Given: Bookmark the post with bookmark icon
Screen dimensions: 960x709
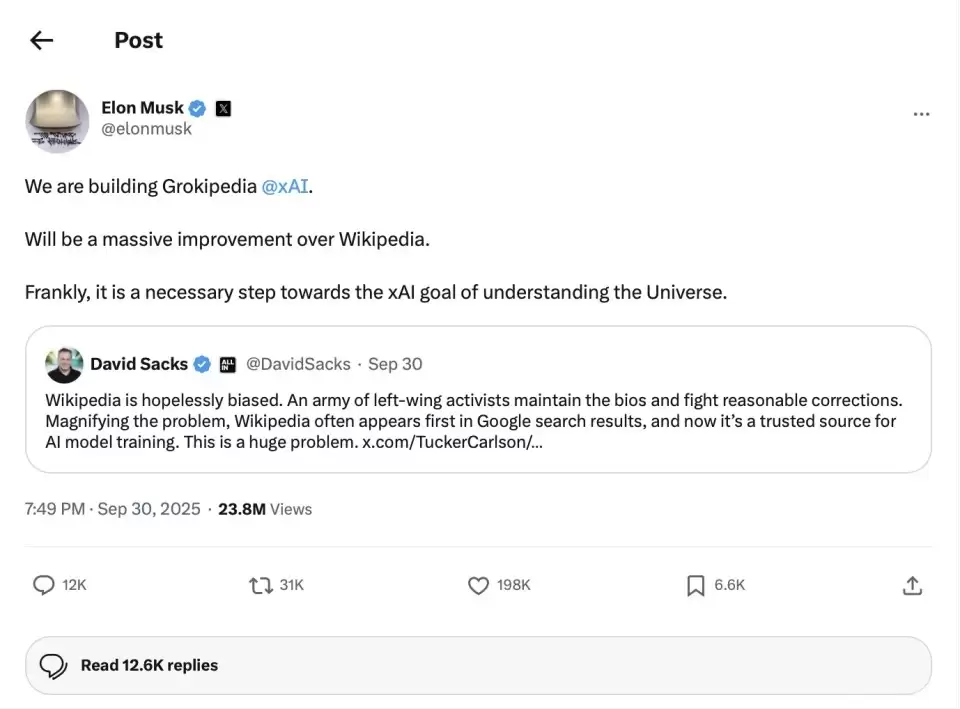Looking at the screenshot, I should click(x=696, y=585).
